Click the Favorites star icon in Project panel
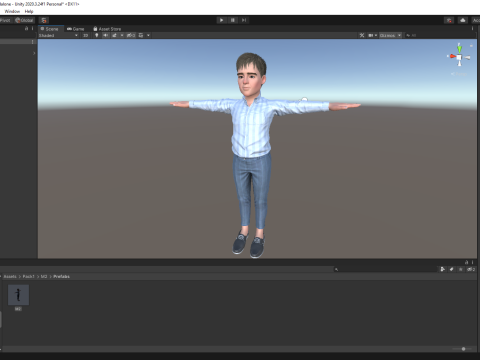Viewport: 480px width, 360px height. click(461, 269)
